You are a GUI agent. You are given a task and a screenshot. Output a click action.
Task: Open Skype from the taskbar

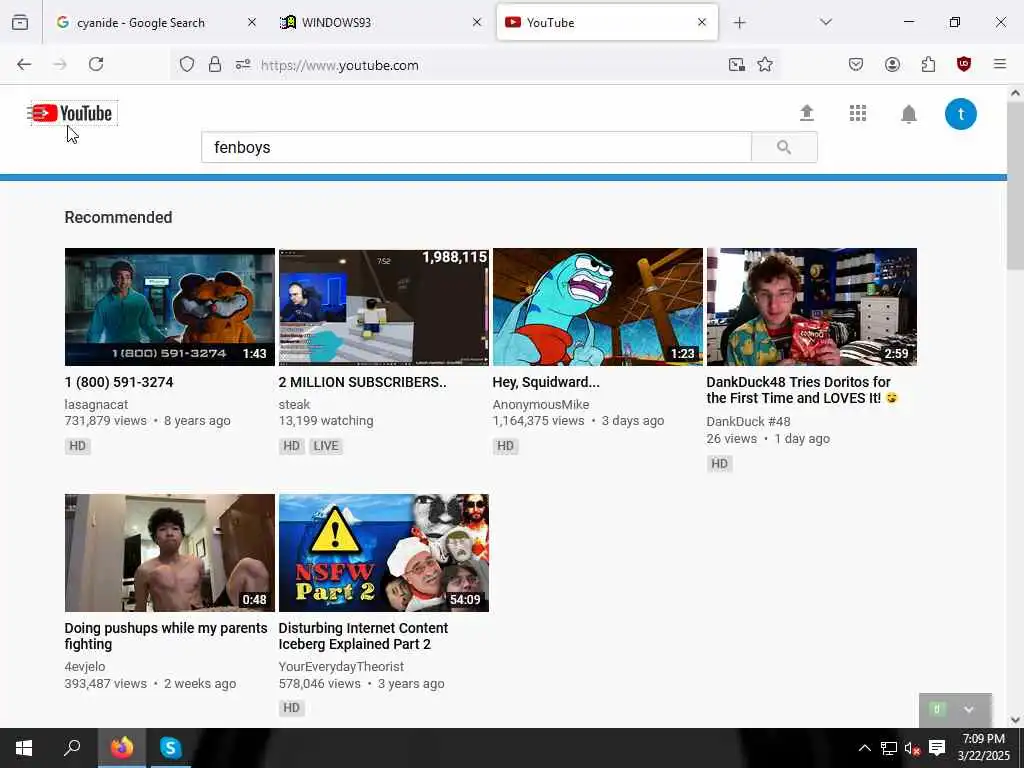pos(170,748)
